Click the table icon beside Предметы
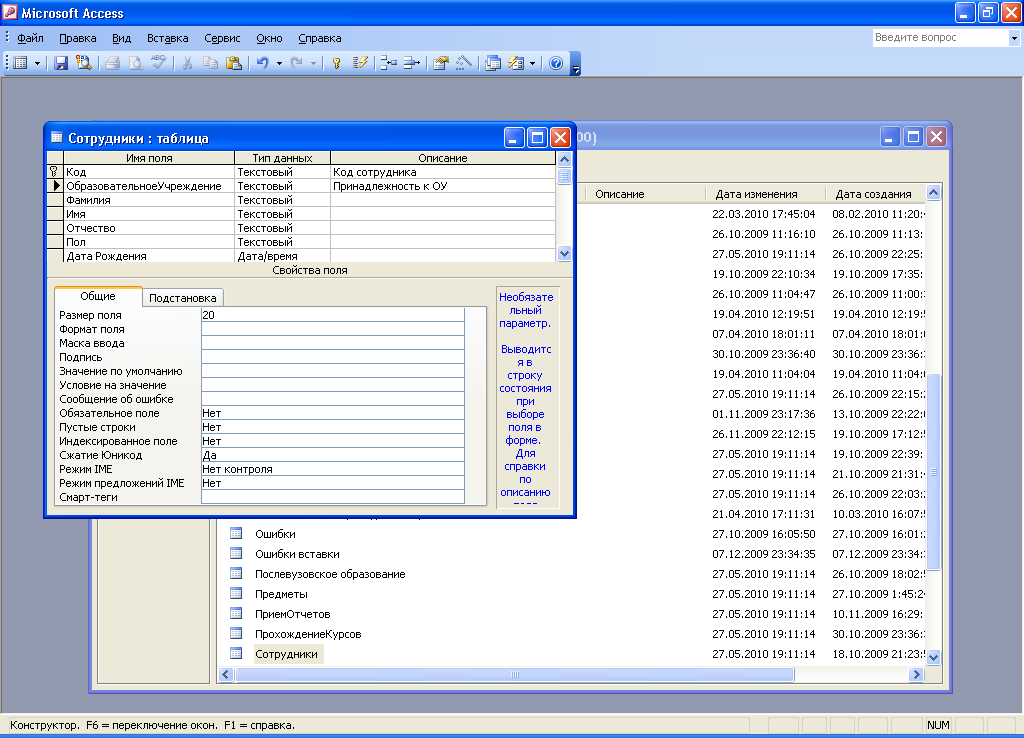Image resolution: width=1024 pixels, height=738 pixels. click(236, 594)
